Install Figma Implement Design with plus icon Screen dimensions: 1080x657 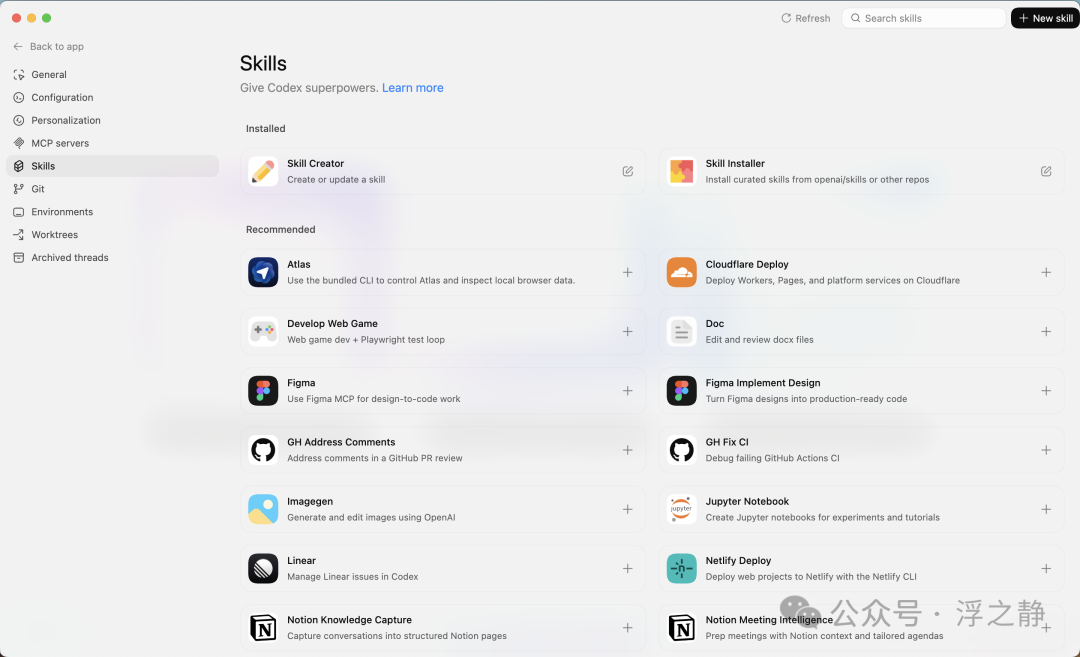click(1046, 391)
